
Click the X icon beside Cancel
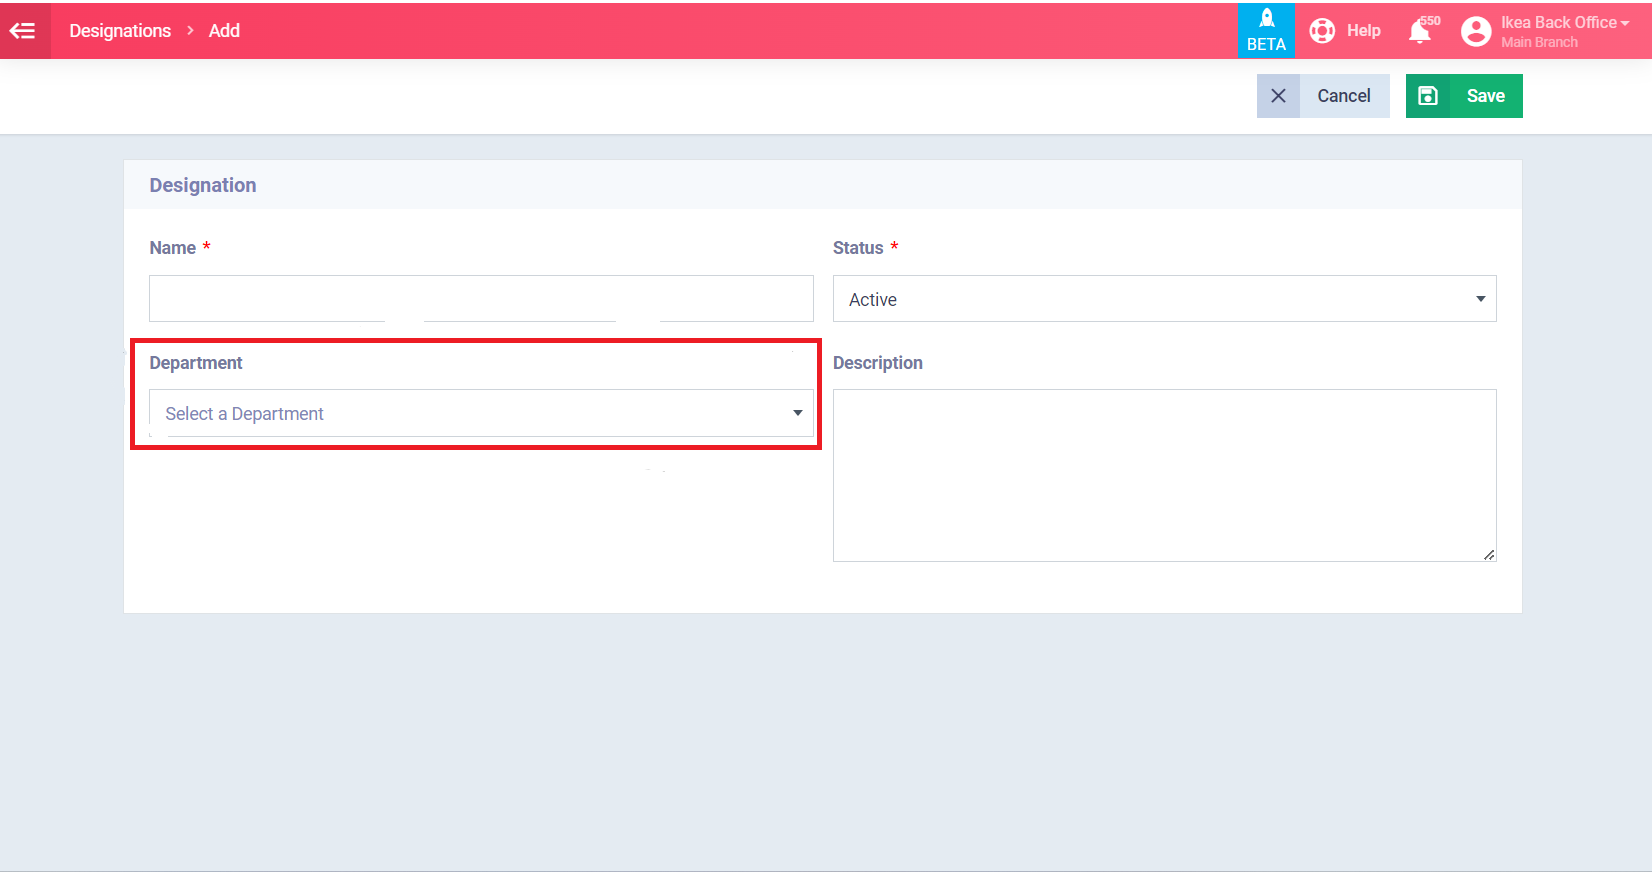click(1278, 96)
